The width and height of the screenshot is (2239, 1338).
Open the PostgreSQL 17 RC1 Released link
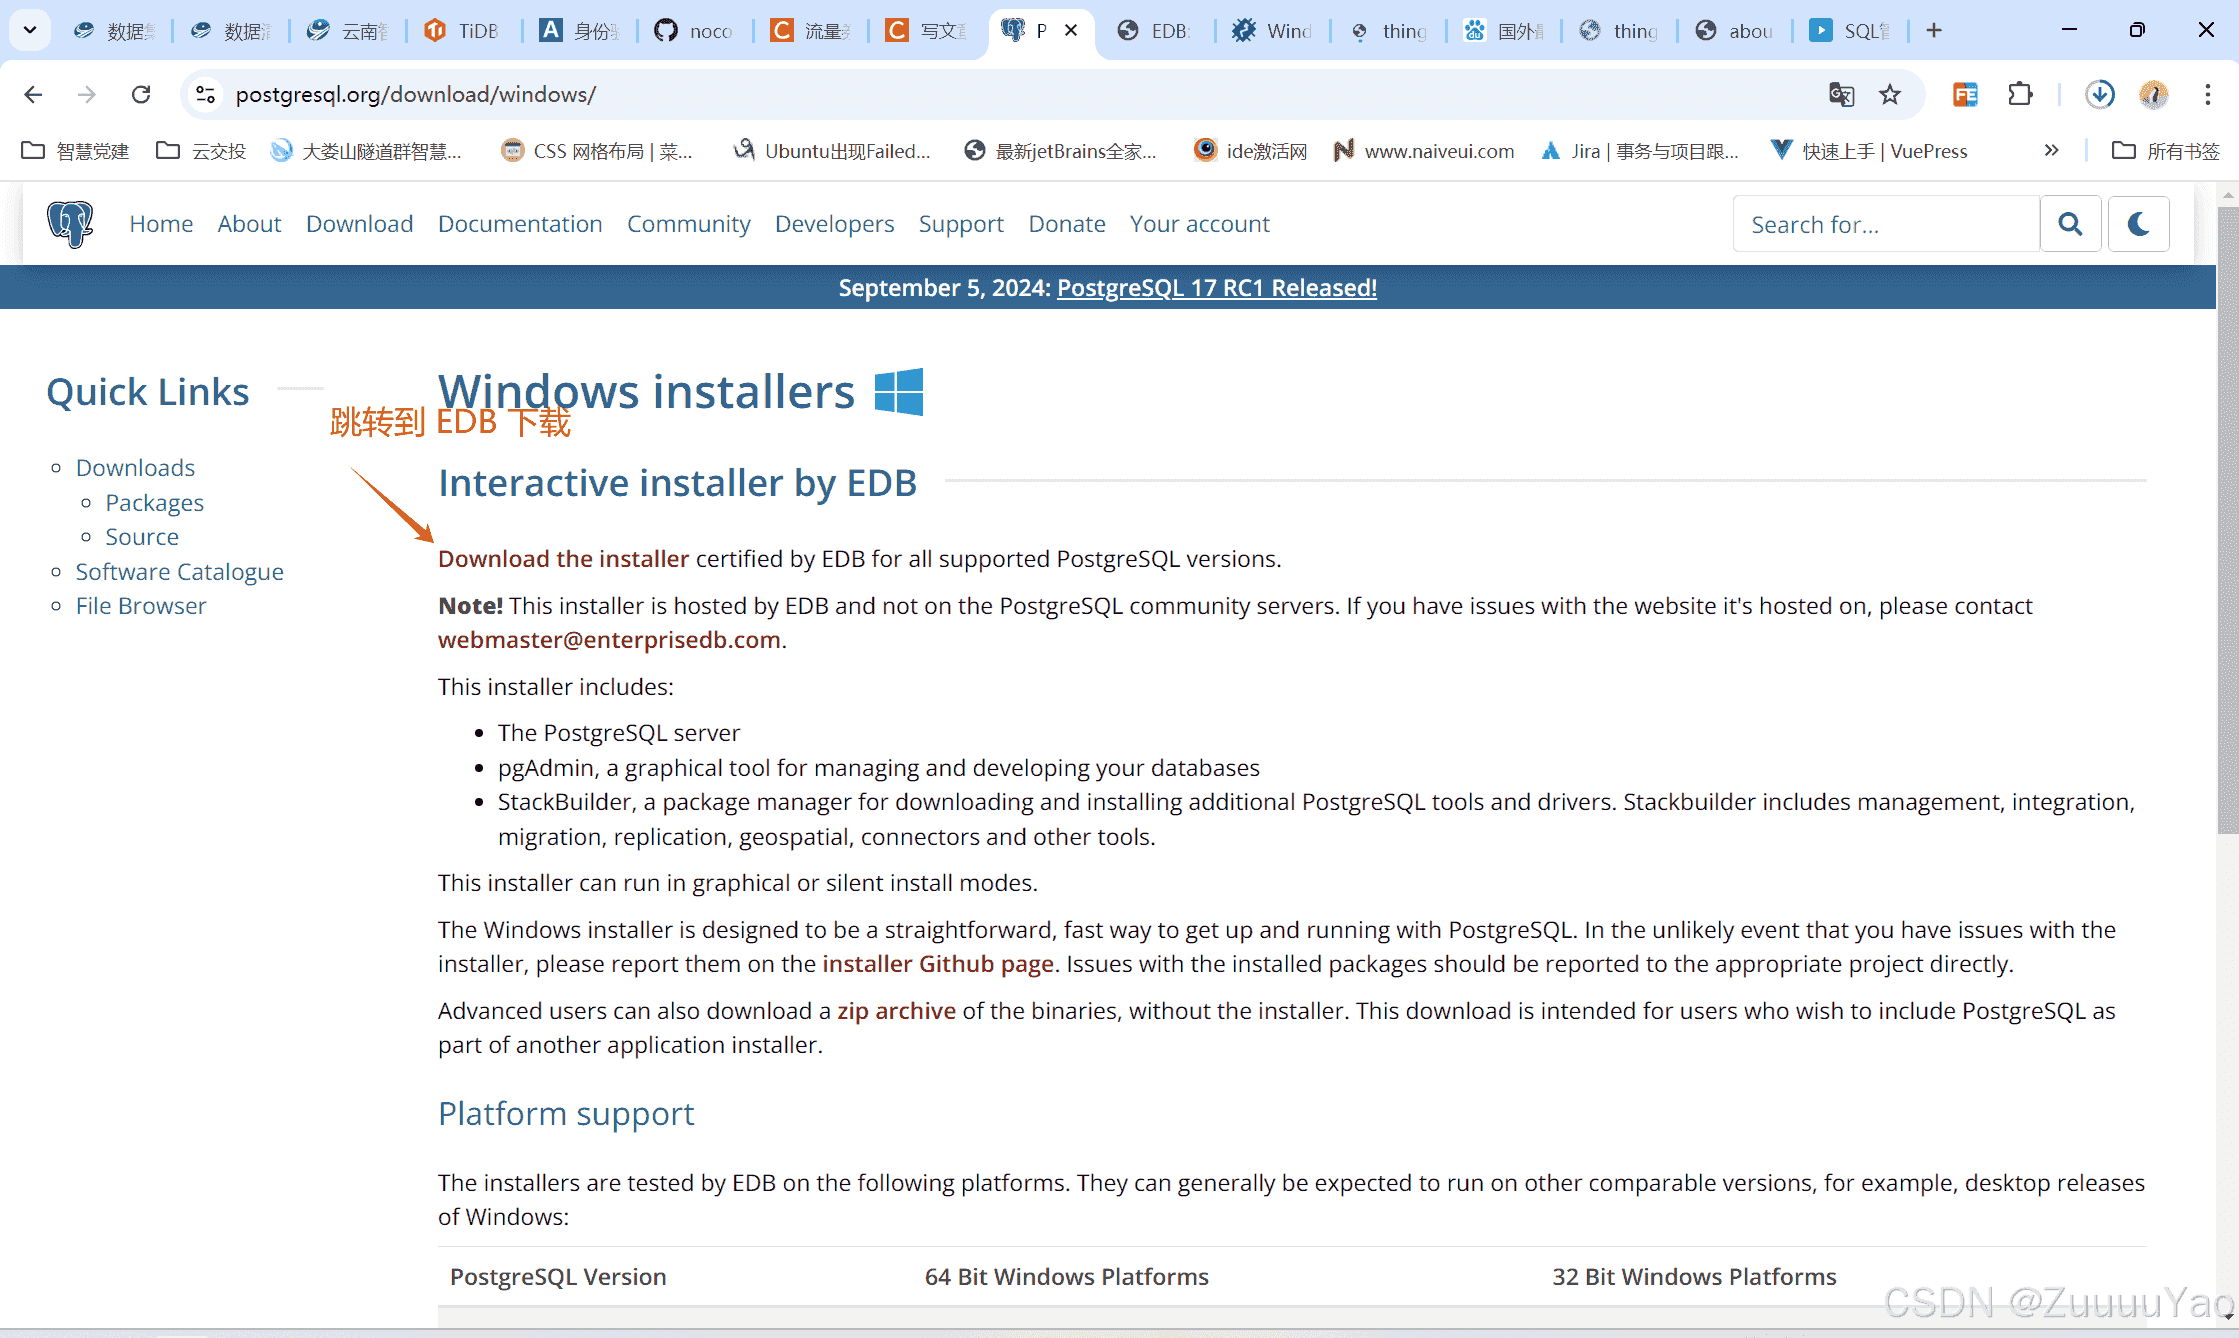1217,287
